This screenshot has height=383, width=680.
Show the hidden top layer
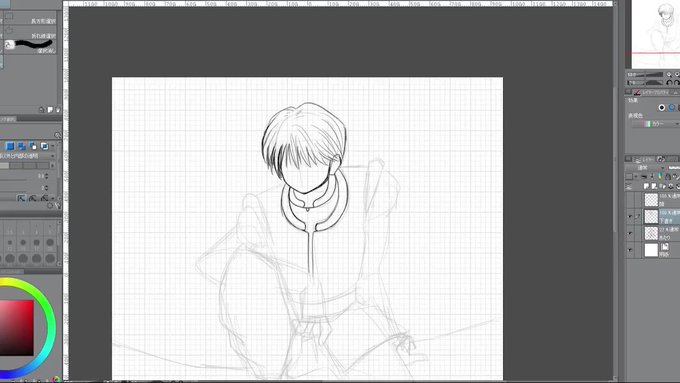pos(630,200)
